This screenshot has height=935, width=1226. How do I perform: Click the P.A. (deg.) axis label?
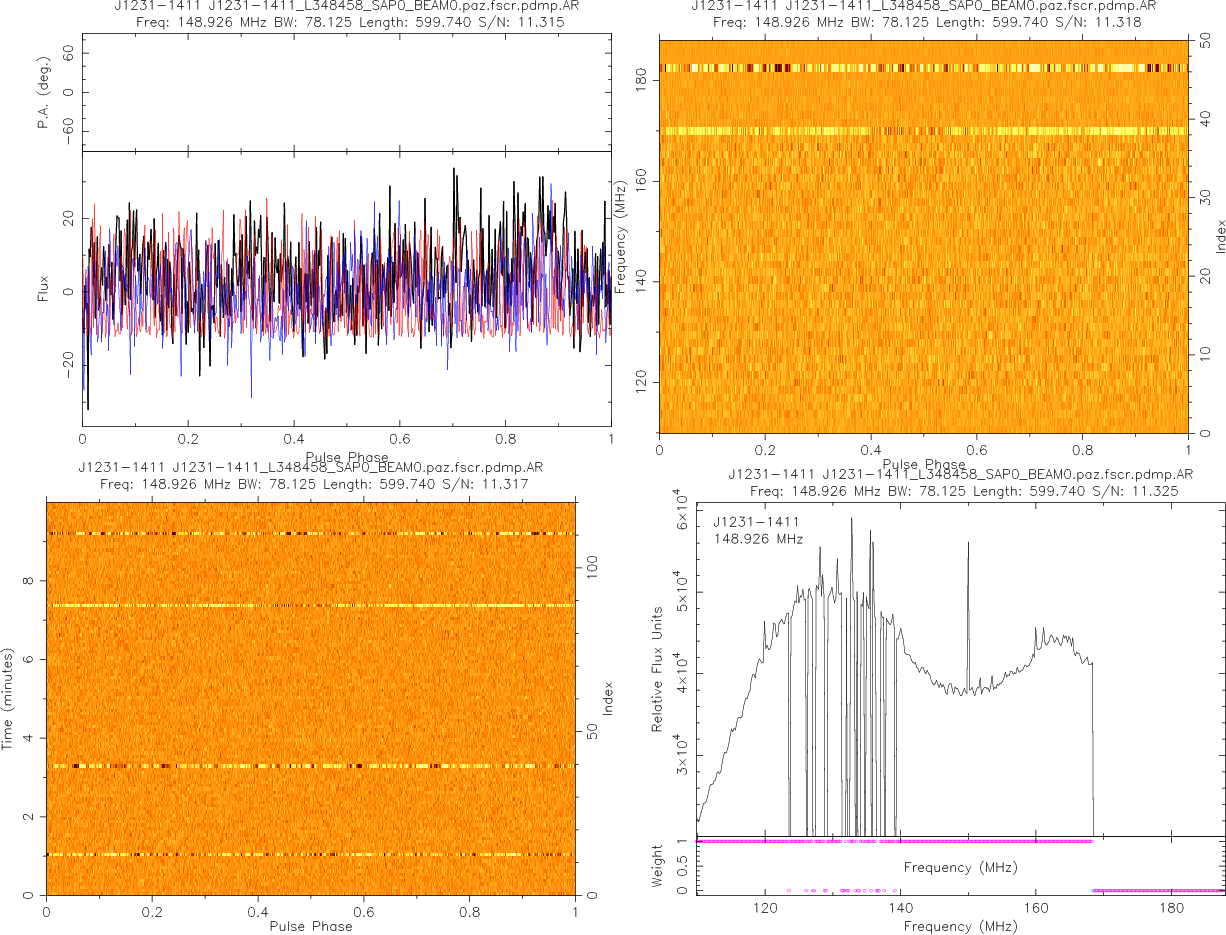[x=43, y=93]
